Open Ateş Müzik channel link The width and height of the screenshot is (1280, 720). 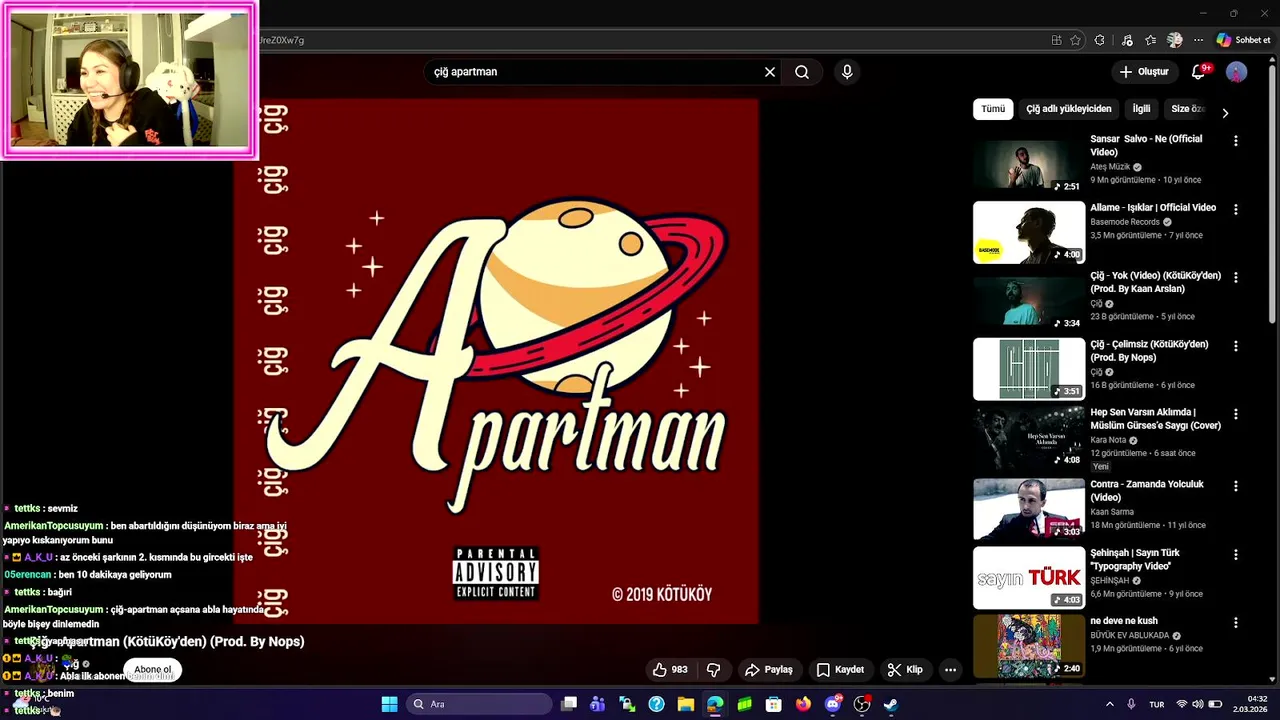(1110, 167)
